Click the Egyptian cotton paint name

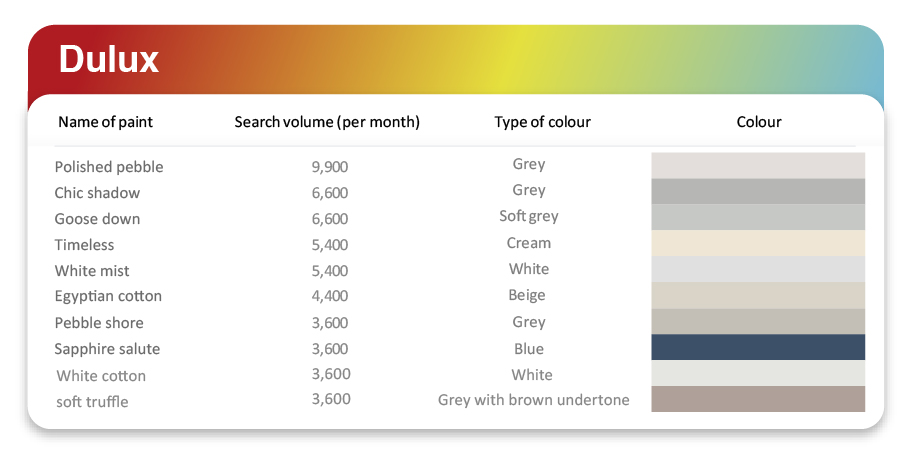[108, 296]
